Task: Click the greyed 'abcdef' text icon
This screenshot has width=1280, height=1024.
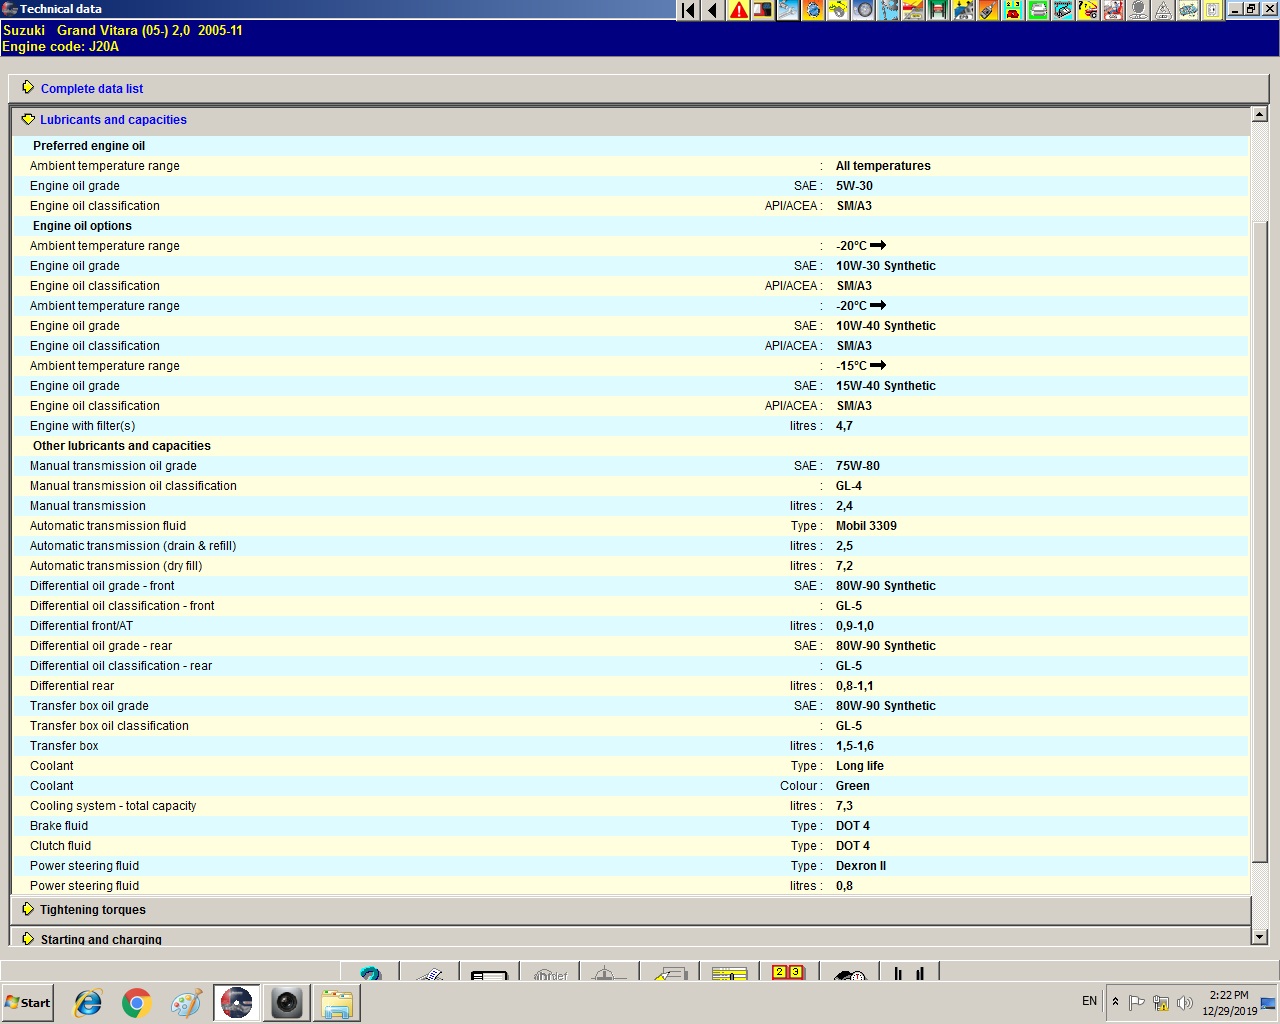Action: pyautogui.click(x=550, y=974)
